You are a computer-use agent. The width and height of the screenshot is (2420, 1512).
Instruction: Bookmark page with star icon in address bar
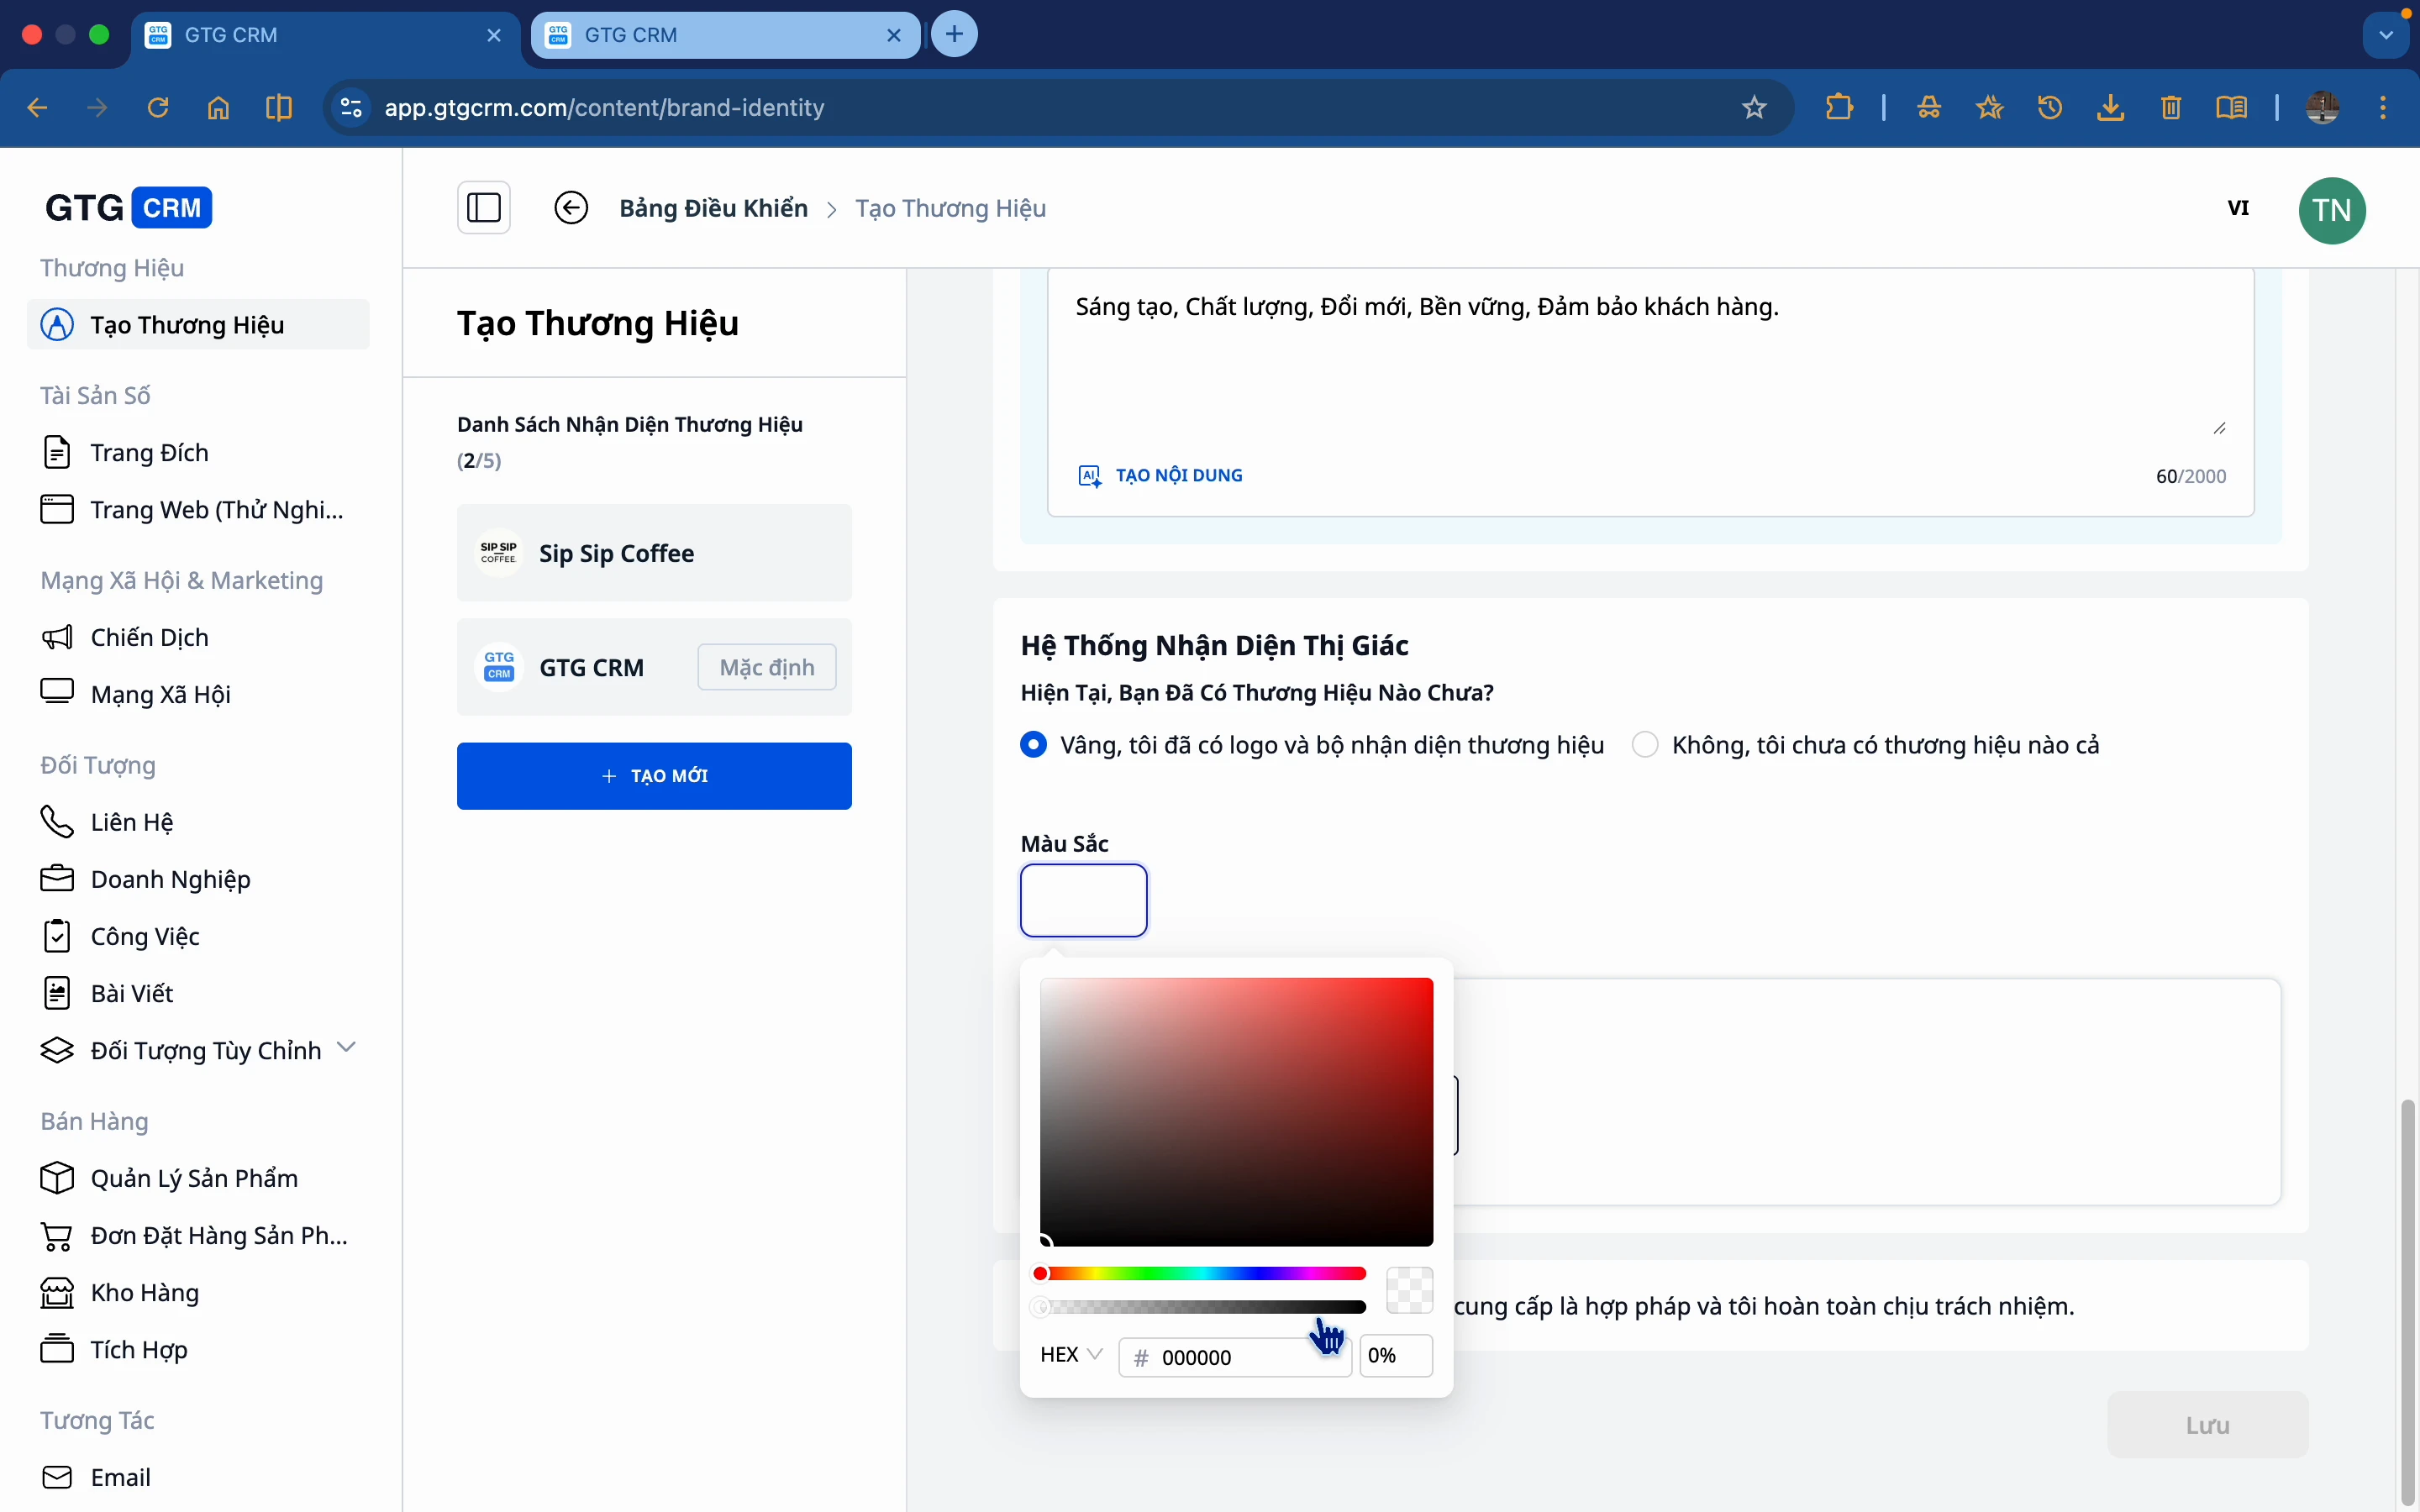coord(1754,107)
